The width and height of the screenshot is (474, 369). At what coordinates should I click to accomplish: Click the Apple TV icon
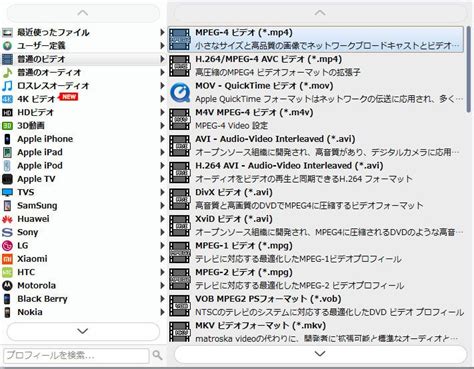click(x=7, y=179)
